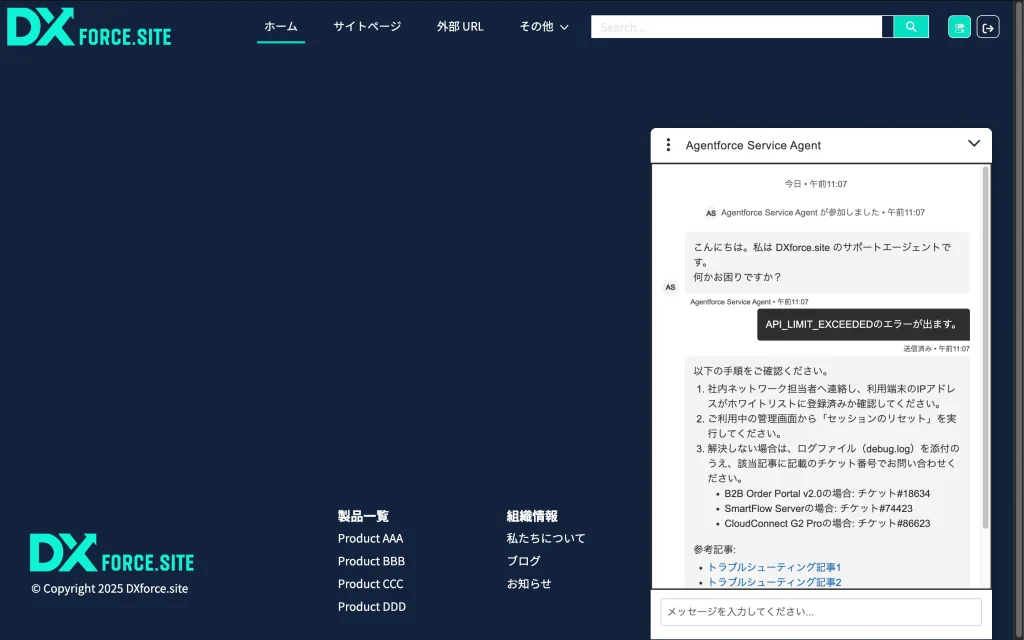1024x640 pixels.
Task: Open the 外部 URL navigation item
Action: 460,27
